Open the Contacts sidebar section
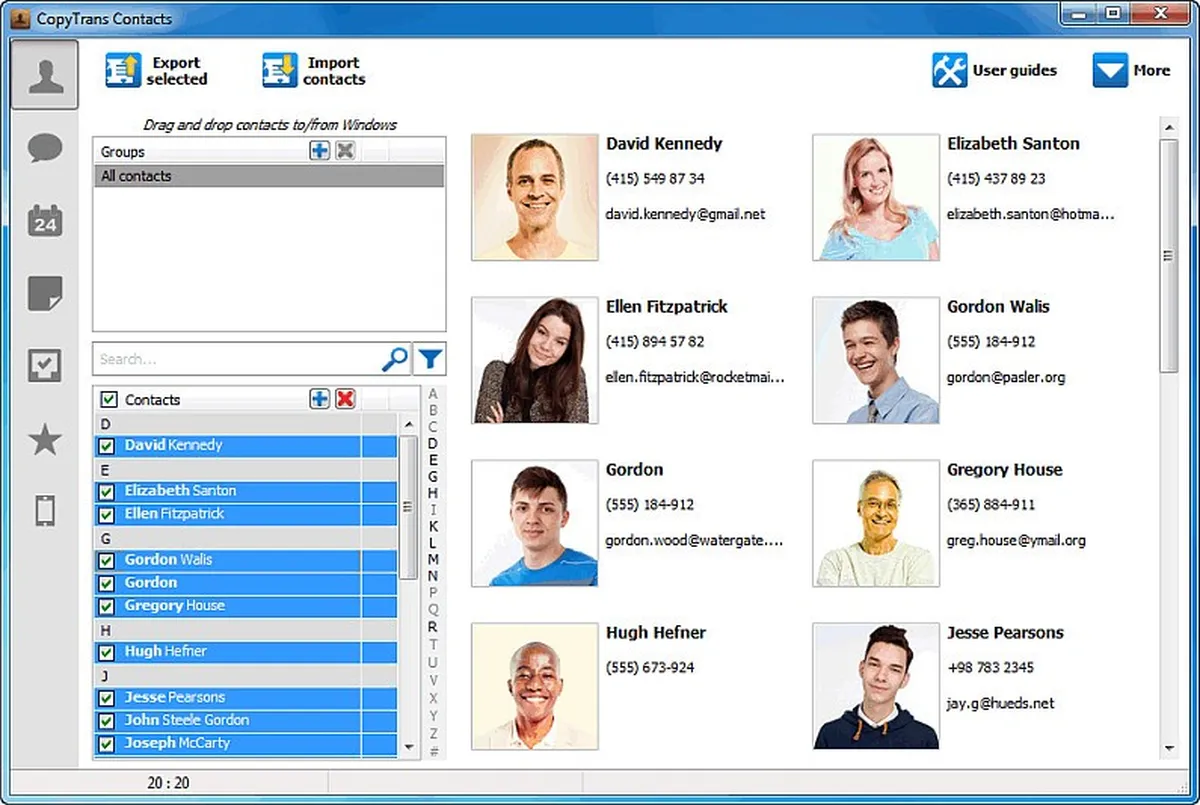1200x805 pixels. pyautogui.click(x=45, y=75)
